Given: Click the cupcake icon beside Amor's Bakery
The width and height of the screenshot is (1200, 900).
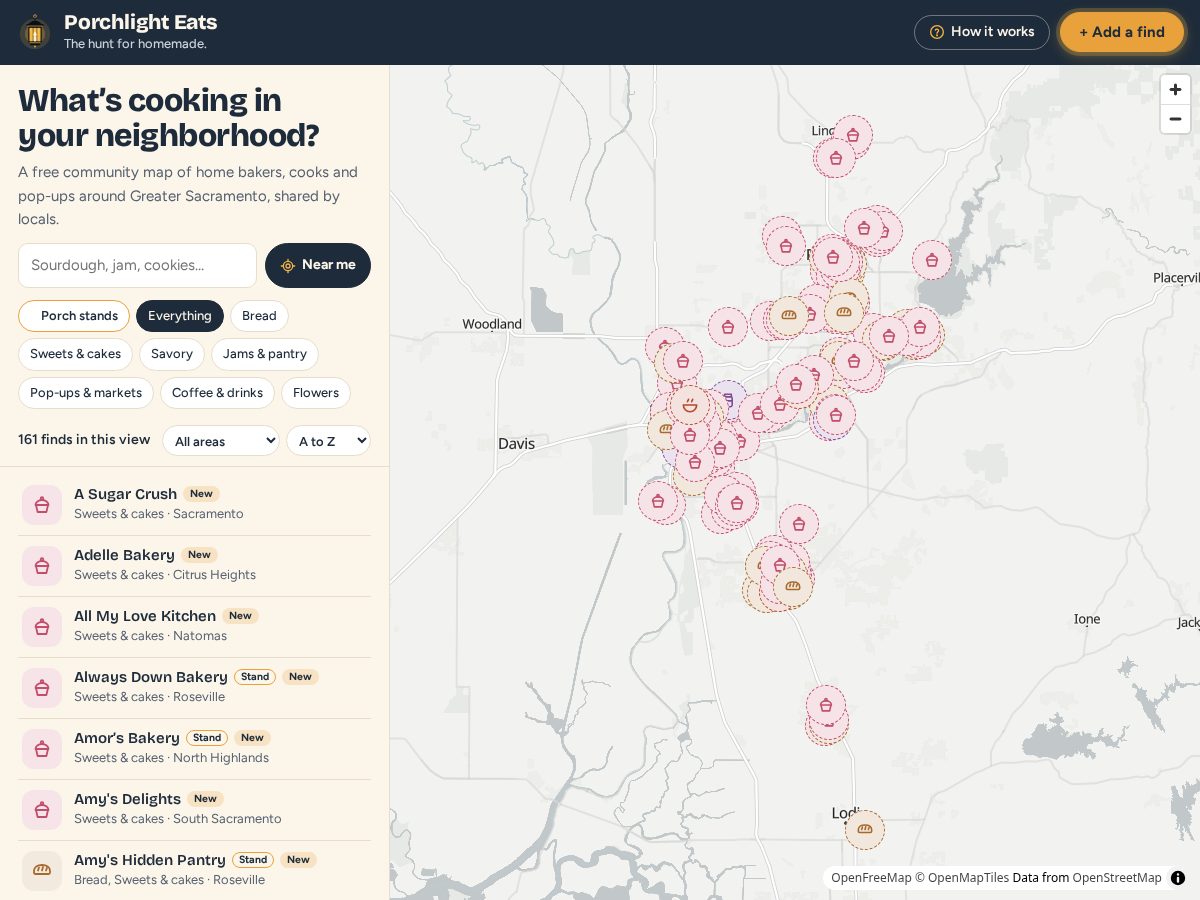Looking at the screenshot, I should pyautogui.click(x=42, y=749).
